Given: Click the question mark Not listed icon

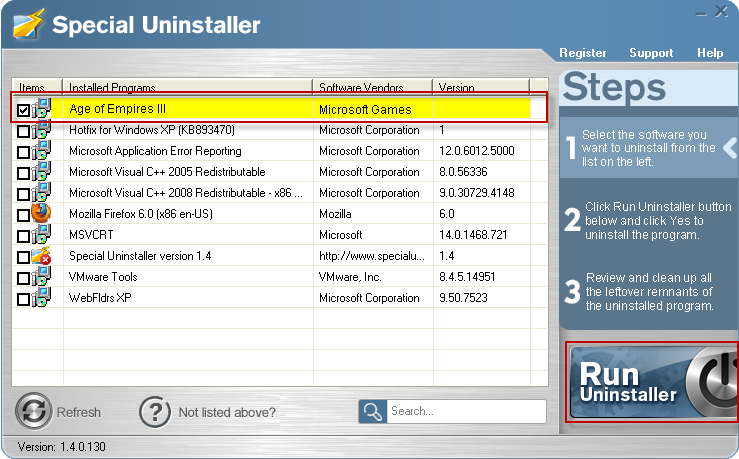Looking at the screenshot, I should pos(155,411).
